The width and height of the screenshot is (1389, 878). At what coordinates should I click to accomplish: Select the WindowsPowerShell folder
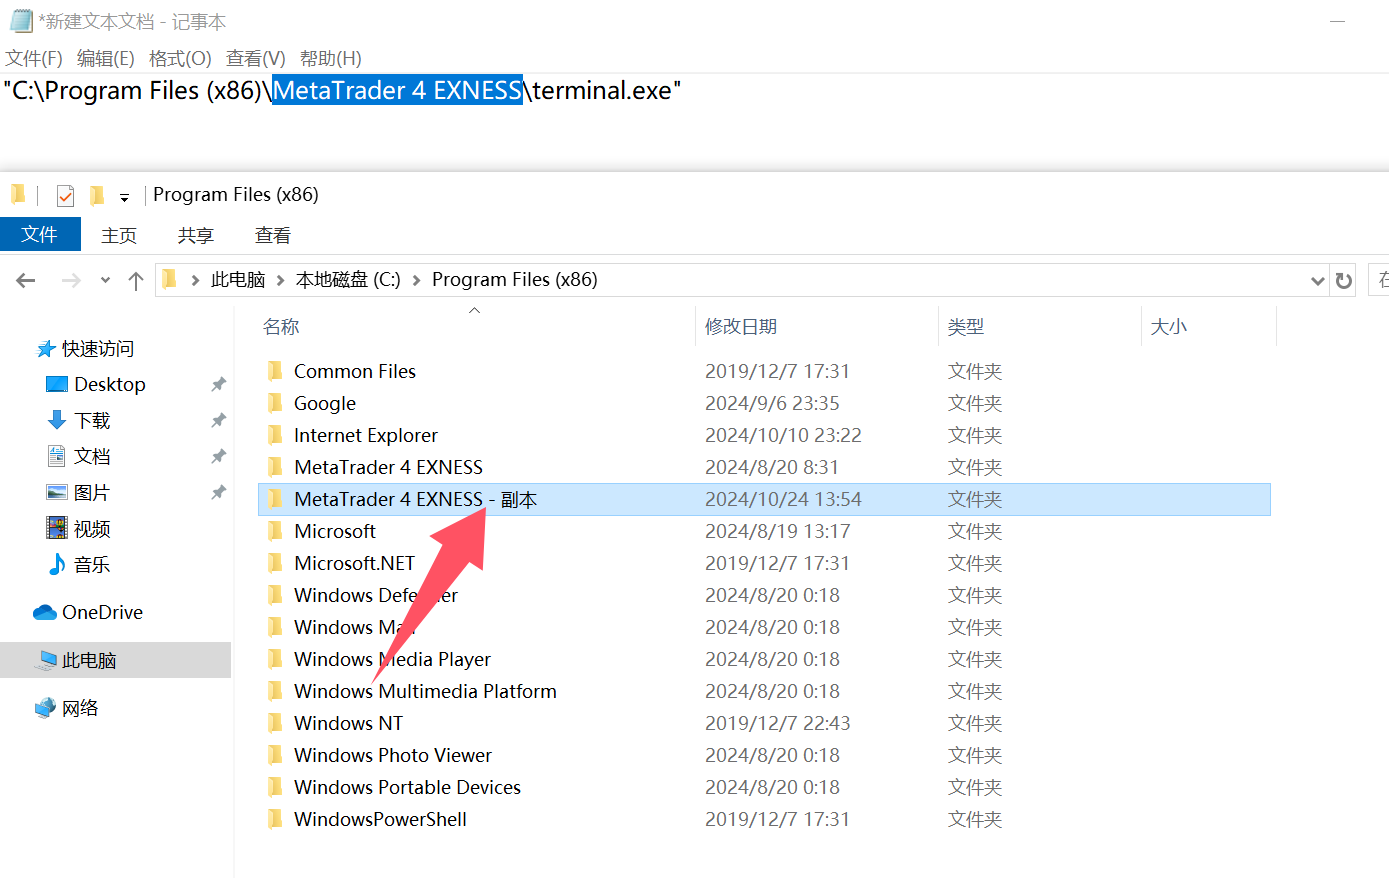tap(380, 819)
